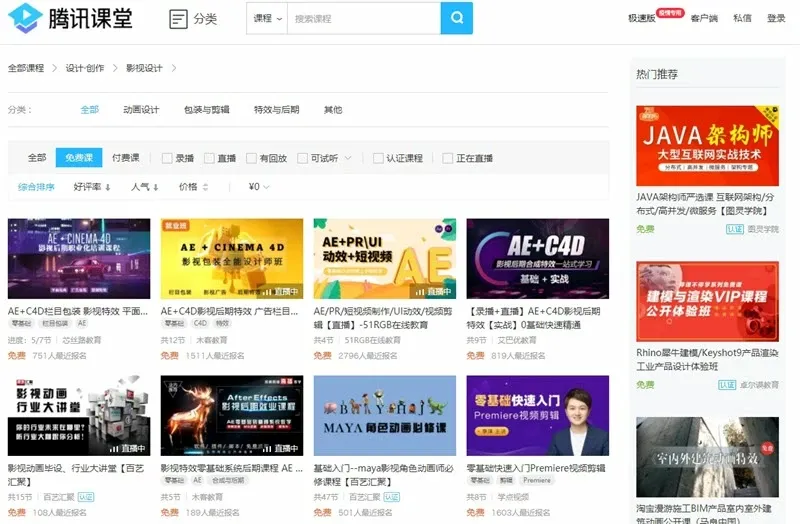Screen dimensions: 800x524
Task: Click the 登录 login link
Action: click(776, 18)
